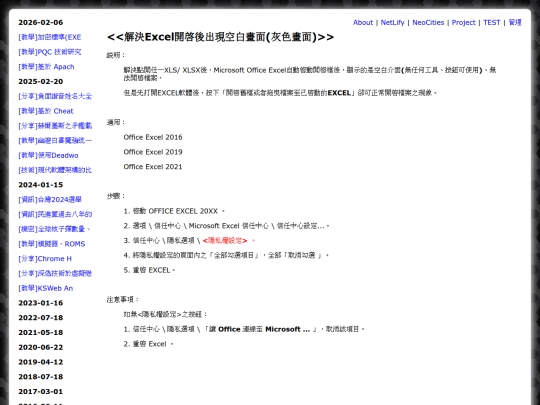Click the '說明：' section heading
Viewport: 540px width, 405px height.
tap(116, 55)
